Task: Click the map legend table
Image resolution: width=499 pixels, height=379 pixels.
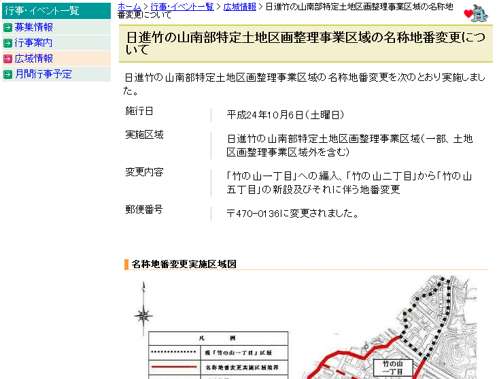Action: coord(218,355)
